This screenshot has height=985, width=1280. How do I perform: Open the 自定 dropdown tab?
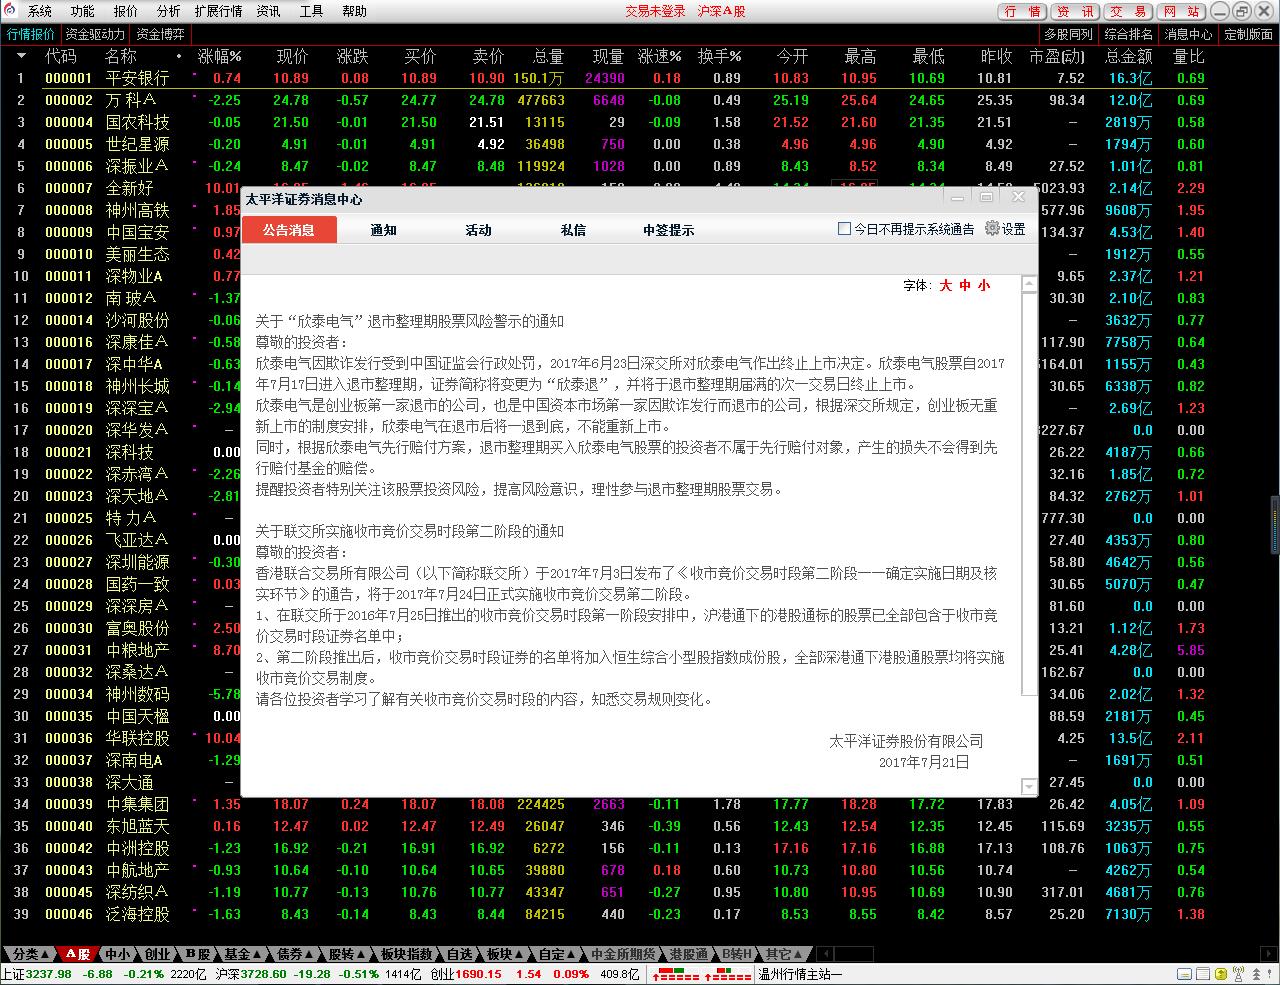click(558, 954)
